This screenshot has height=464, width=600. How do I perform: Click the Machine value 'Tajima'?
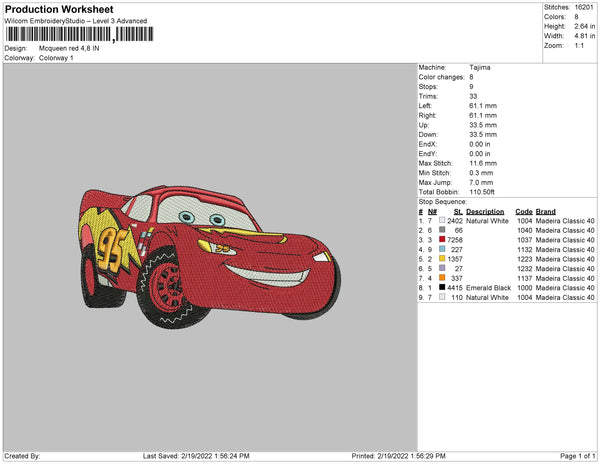[480, 67]
